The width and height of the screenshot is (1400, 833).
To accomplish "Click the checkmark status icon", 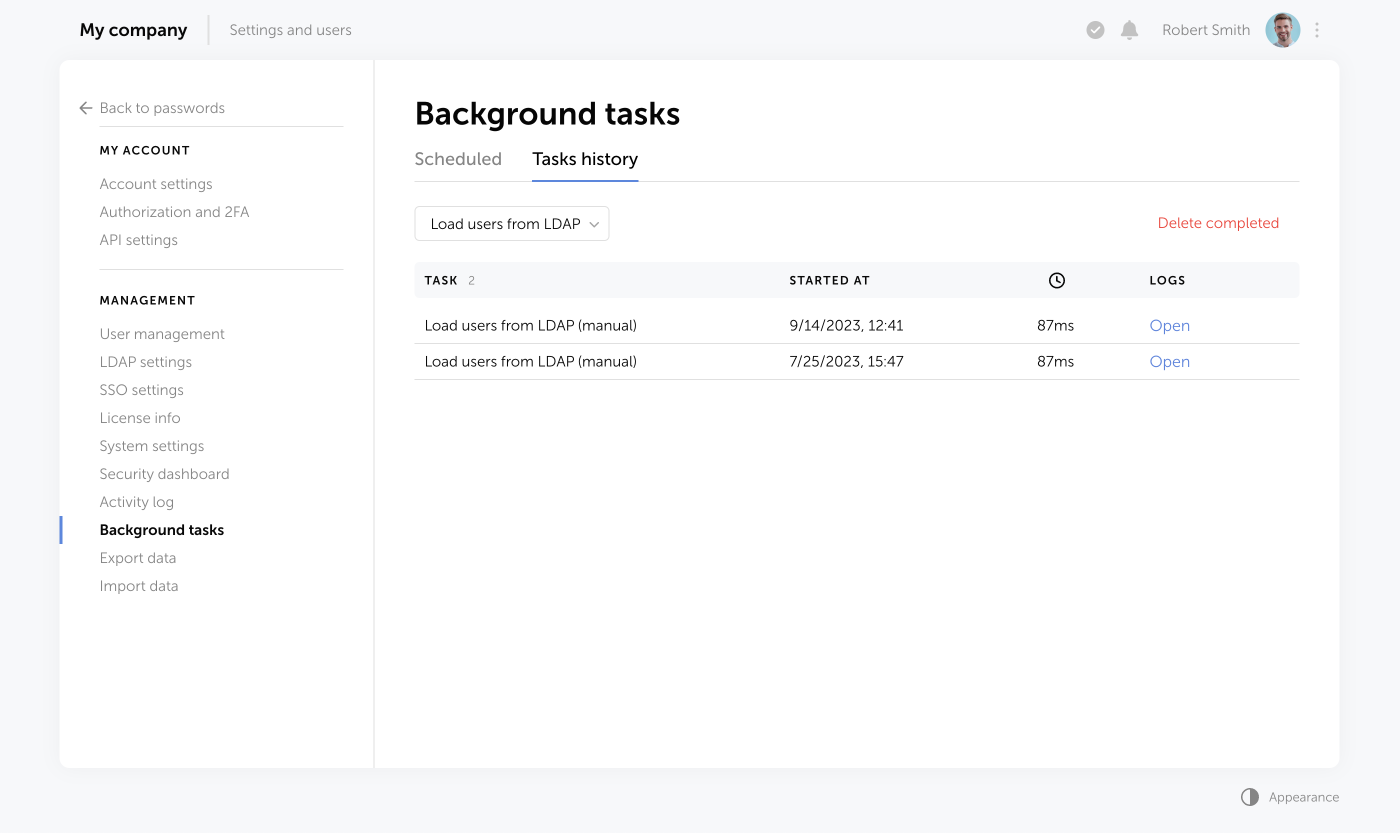I will pos(1095,29).
